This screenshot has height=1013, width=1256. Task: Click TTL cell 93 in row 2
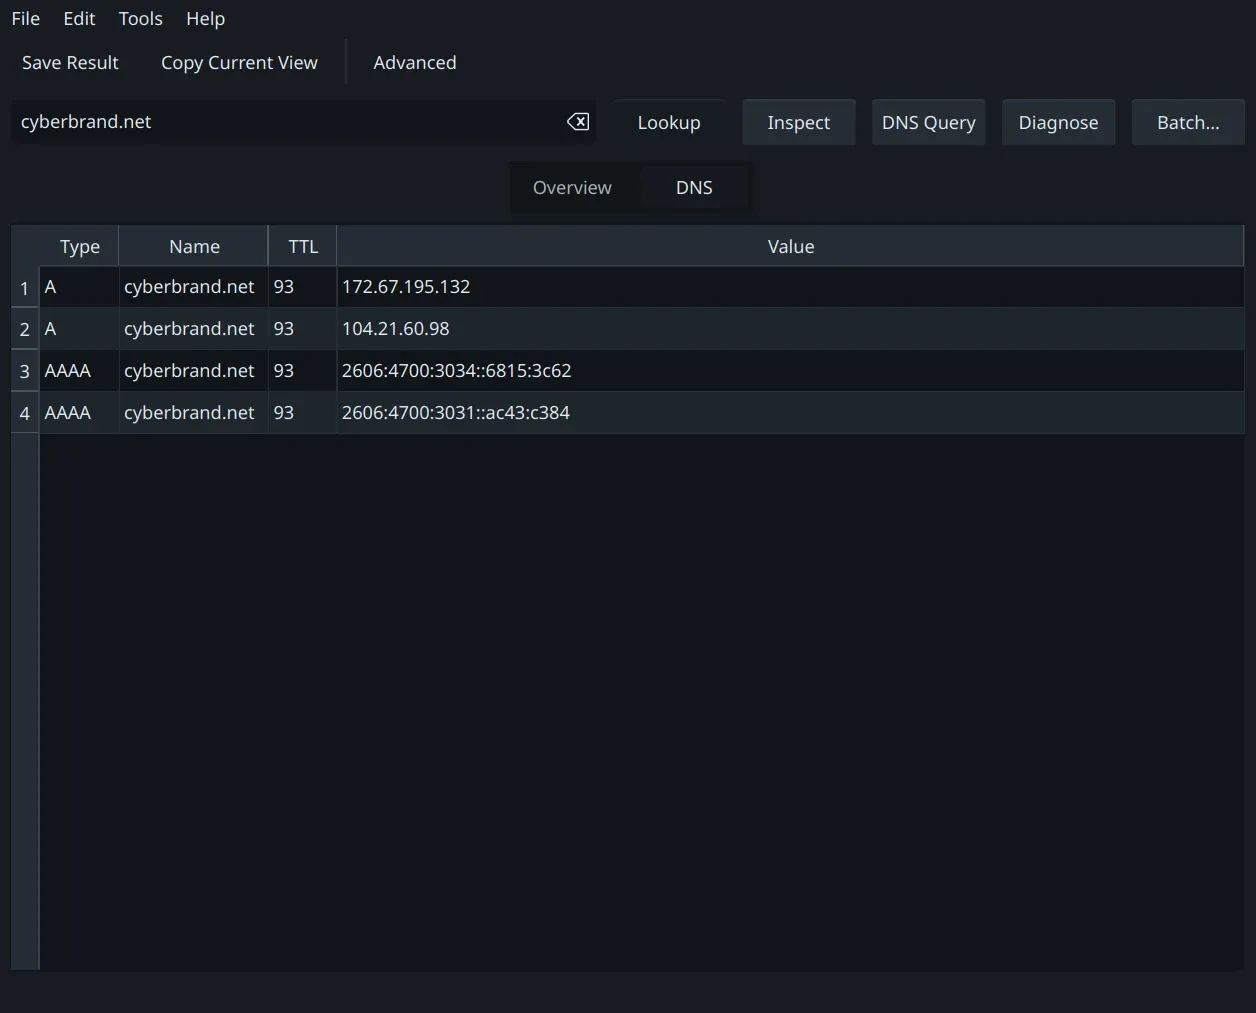(303, 329)
